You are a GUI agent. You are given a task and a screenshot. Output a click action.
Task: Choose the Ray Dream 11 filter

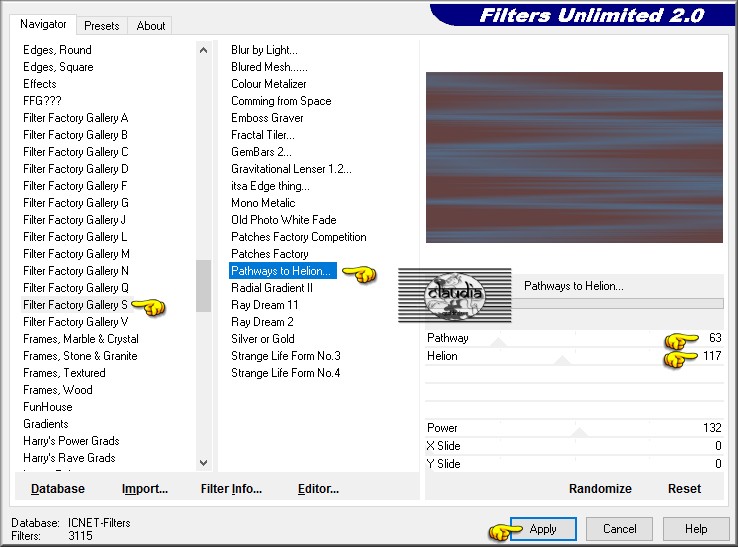tap(265, 305)
